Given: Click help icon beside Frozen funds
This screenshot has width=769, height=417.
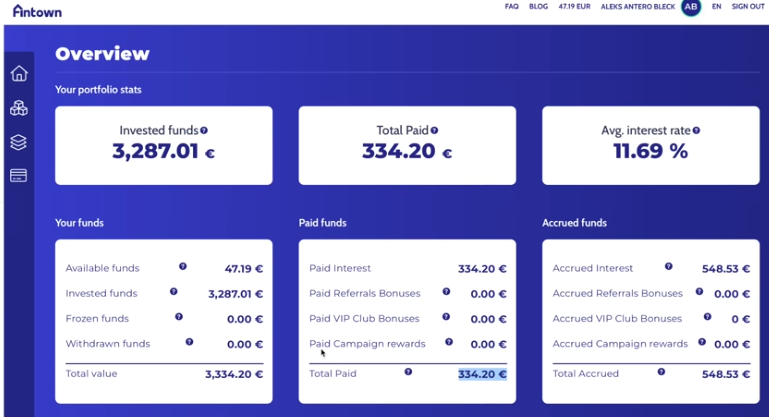Looking at the screenshot, I should [x=179, y=317].
